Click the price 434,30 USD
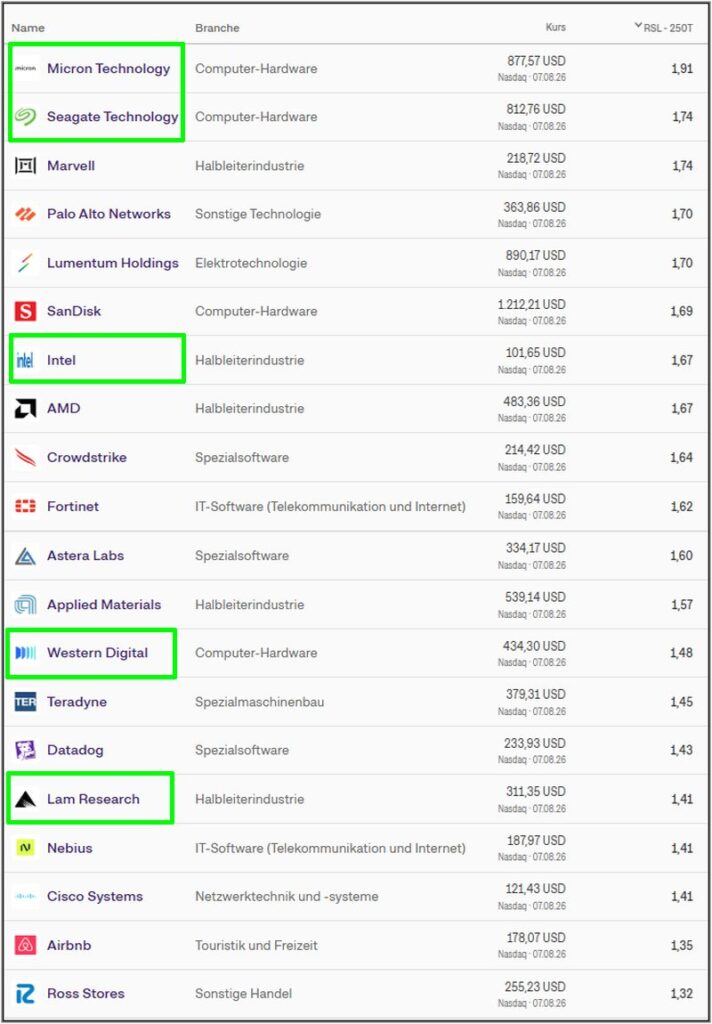The height and width of the screenshot is (1024, 712). click(x=535, y=646)
